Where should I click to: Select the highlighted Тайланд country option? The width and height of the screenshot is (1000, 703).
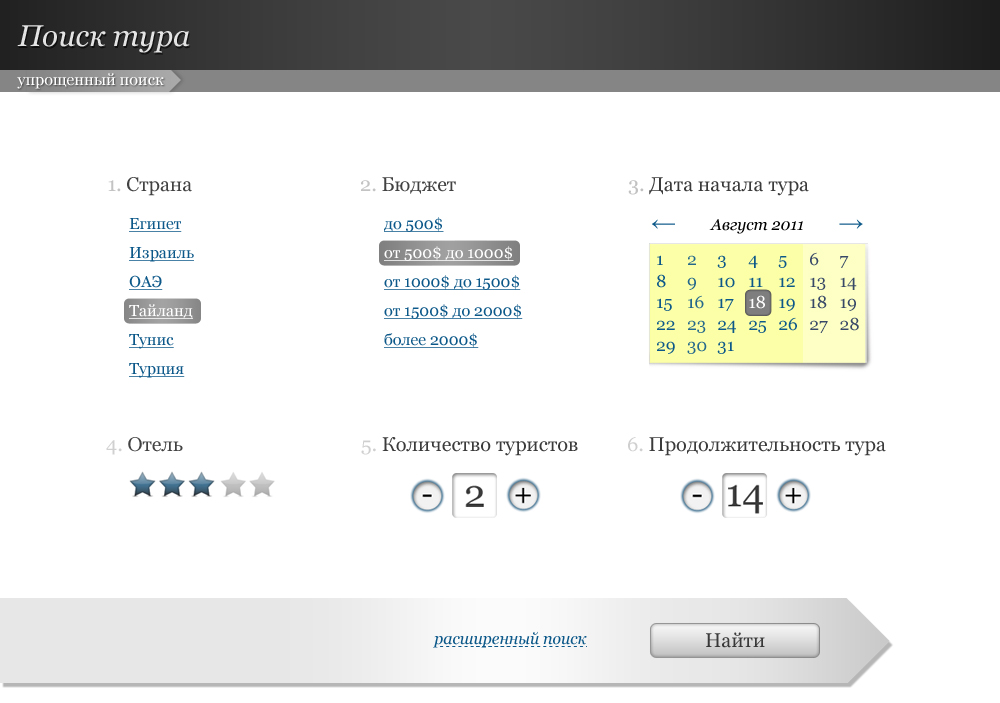161,311
